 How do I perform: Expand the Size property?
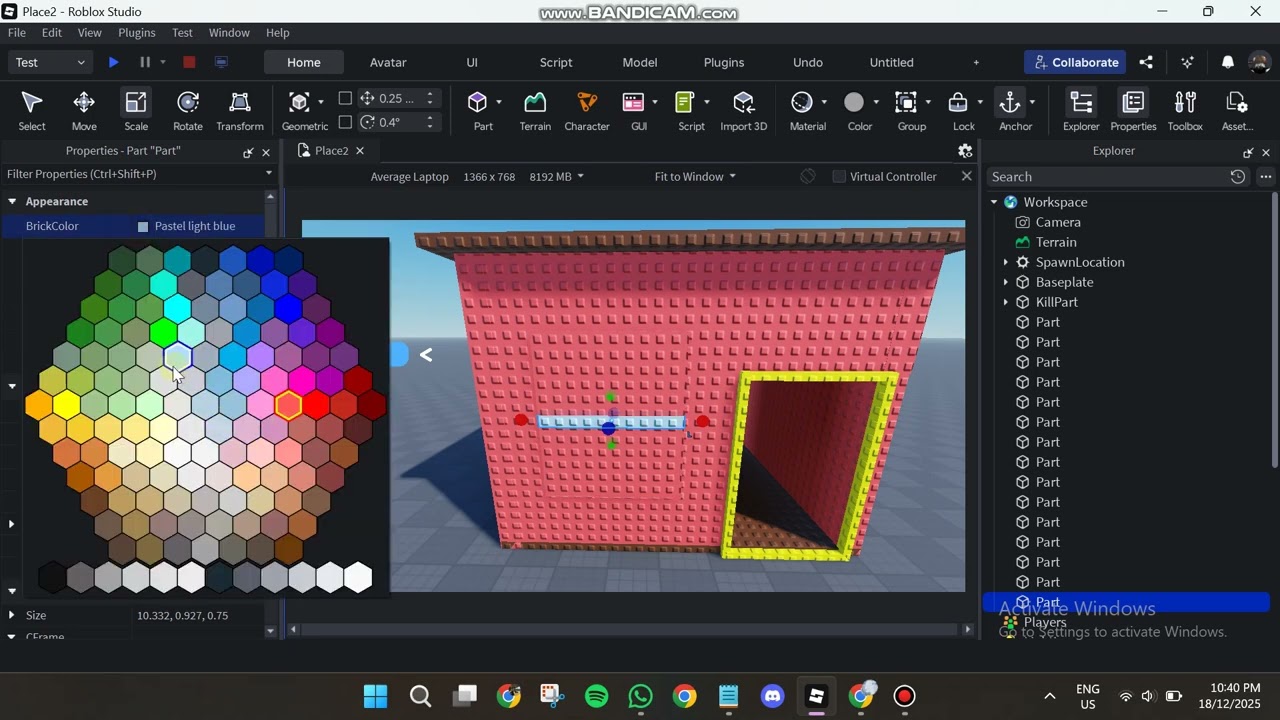point(12,615)
